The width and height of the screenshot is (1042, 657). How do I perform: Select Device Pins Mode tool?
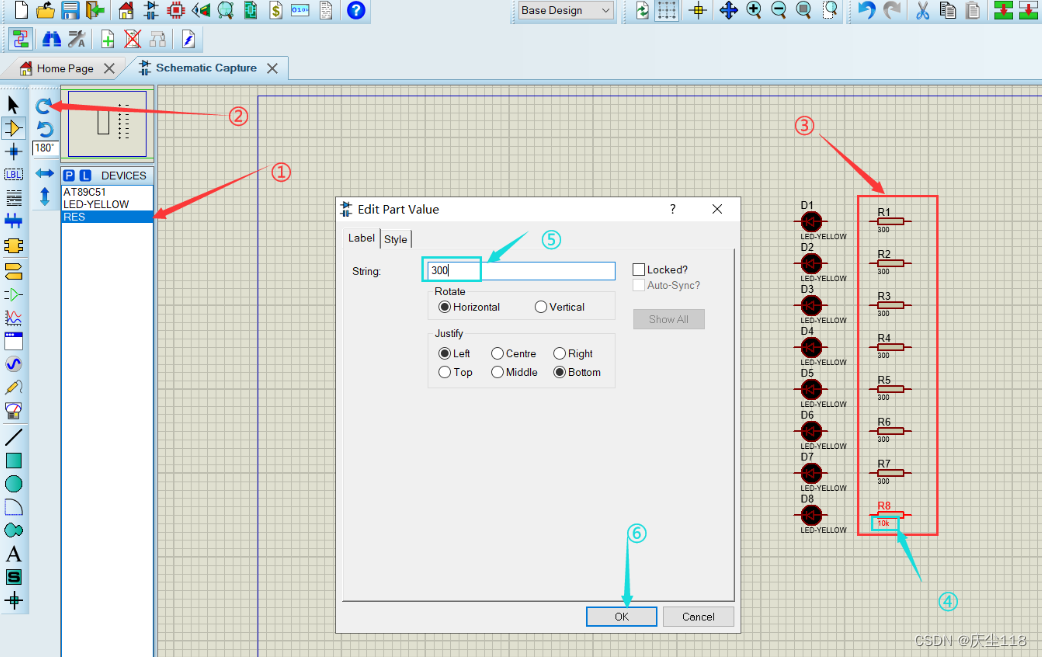pyautogui.click(x=13, y=294)
